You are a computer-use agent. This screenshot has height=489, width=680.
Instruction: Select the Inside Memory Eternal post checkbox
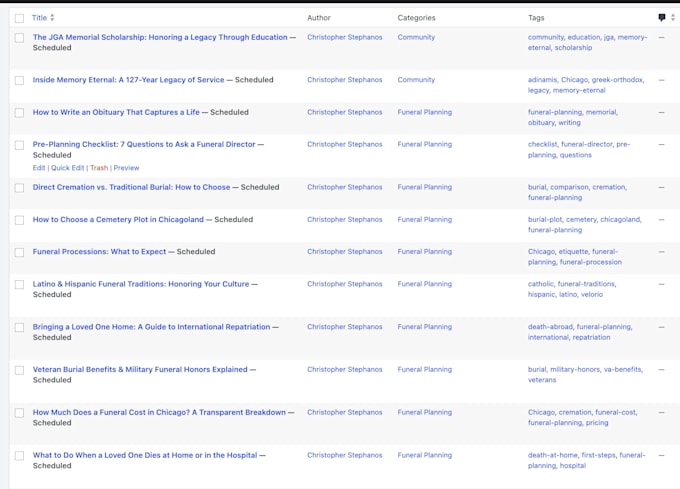pos(20,81)
